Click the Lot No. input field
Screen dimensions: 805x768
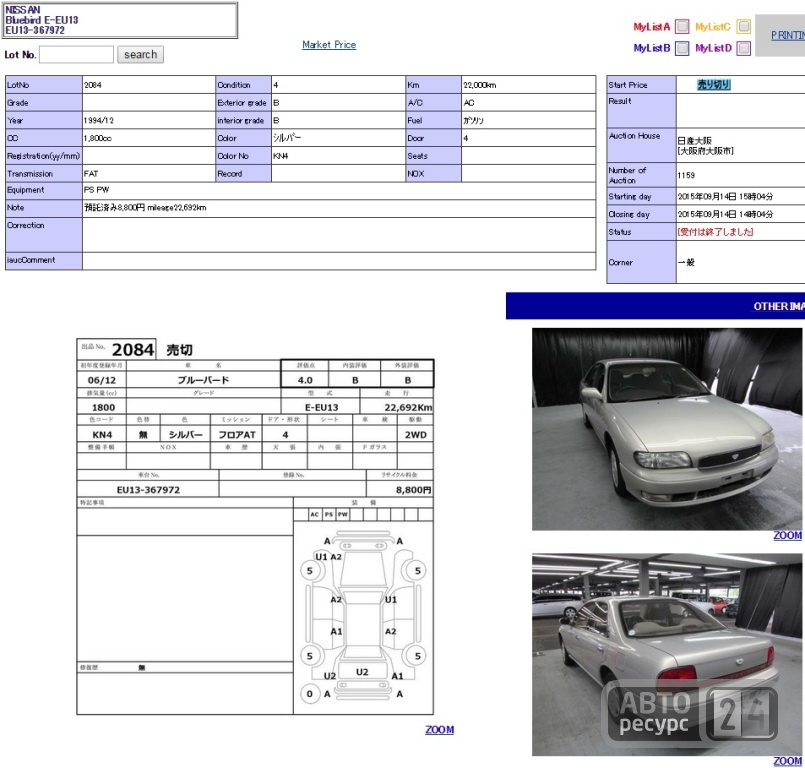(76, 54)
